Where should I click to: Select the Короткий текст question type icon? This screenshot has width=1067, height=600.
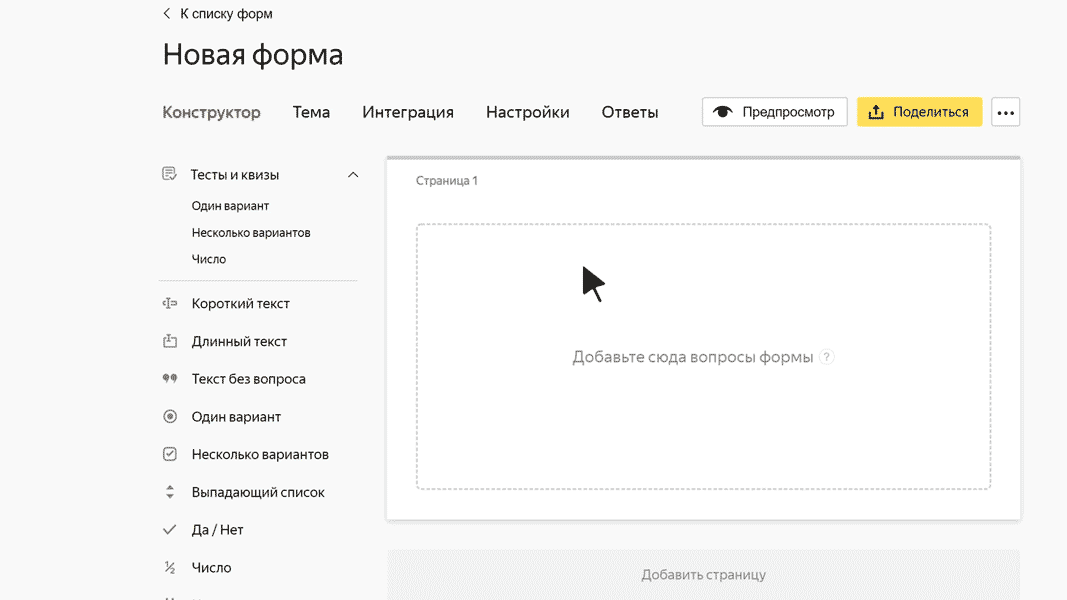pyautogui.click(x=170, y=302)
